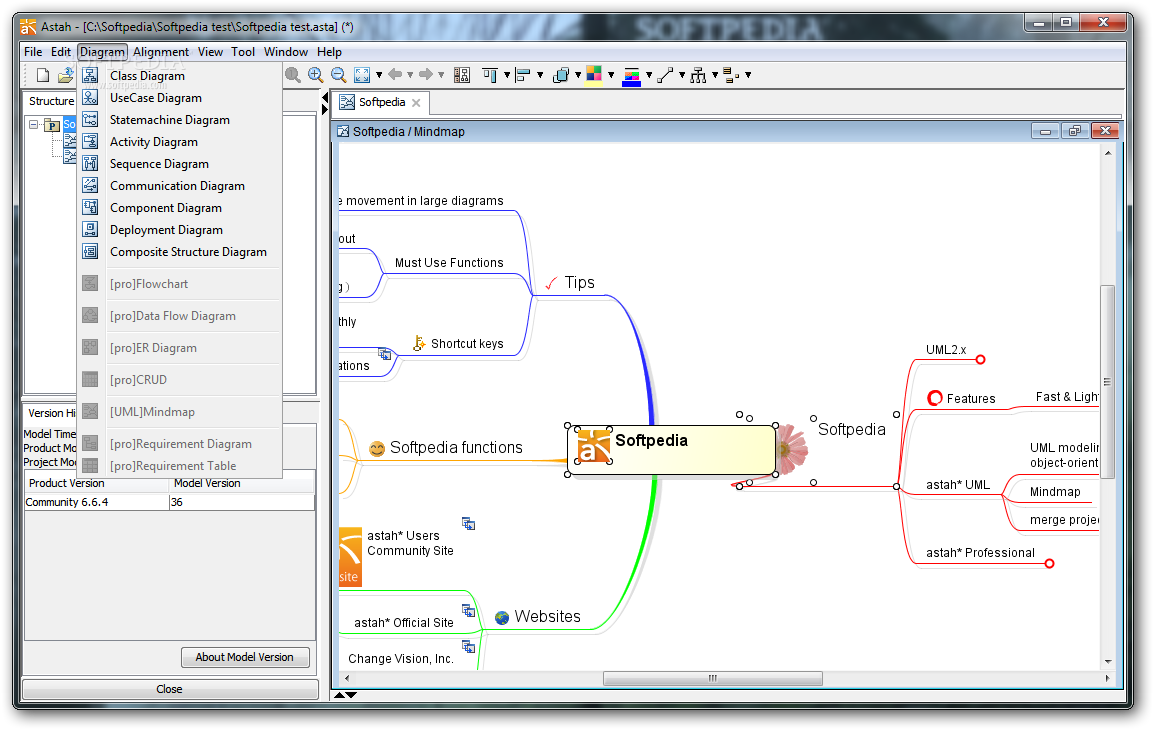Expand the UML2.x topic circle handle
The width and height of the screenshot is (1154, 730).
[980, 359]
